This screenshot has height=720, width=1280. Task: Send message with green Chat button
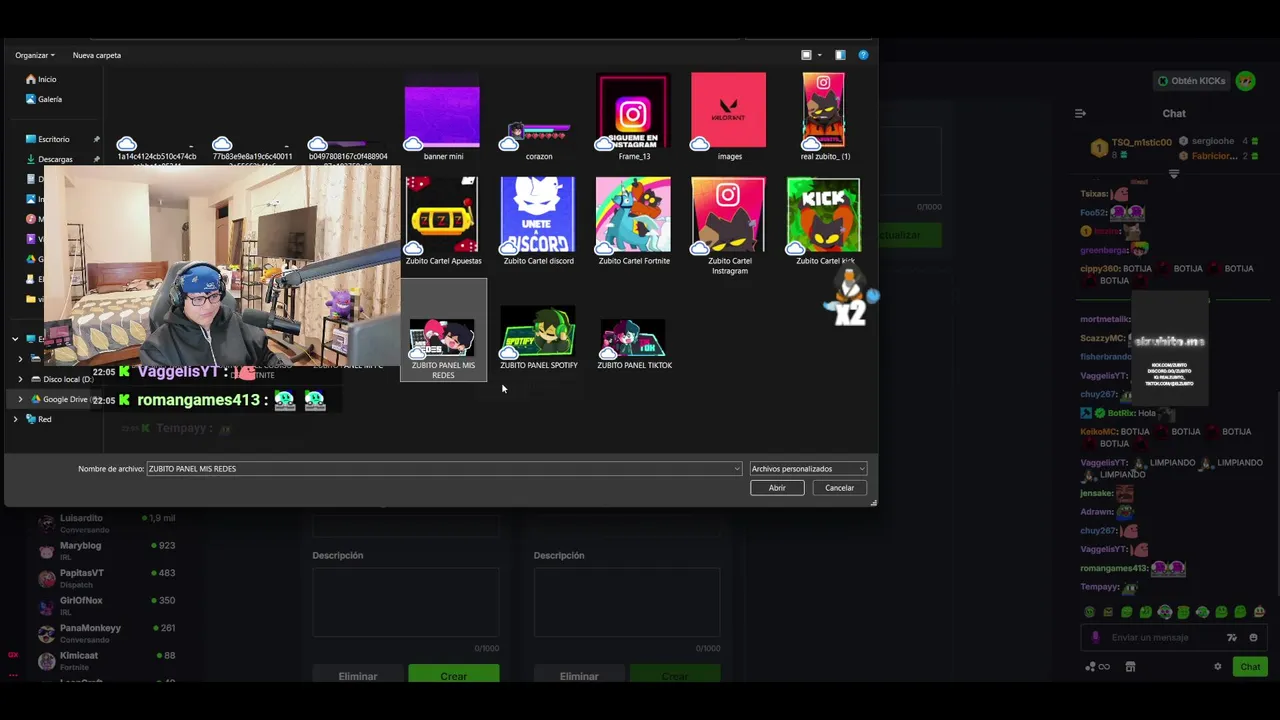point(1250,666)
